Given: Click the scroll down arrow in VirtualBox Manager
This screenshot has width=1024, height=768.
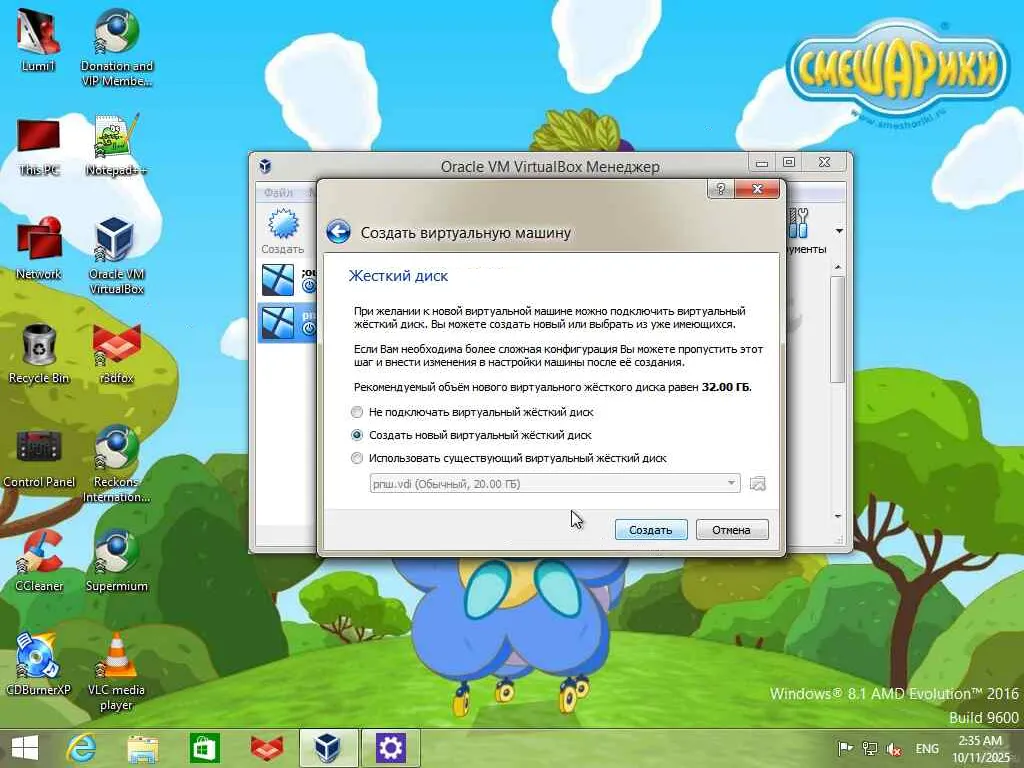Looking at the screenshot, I should 838,516.
